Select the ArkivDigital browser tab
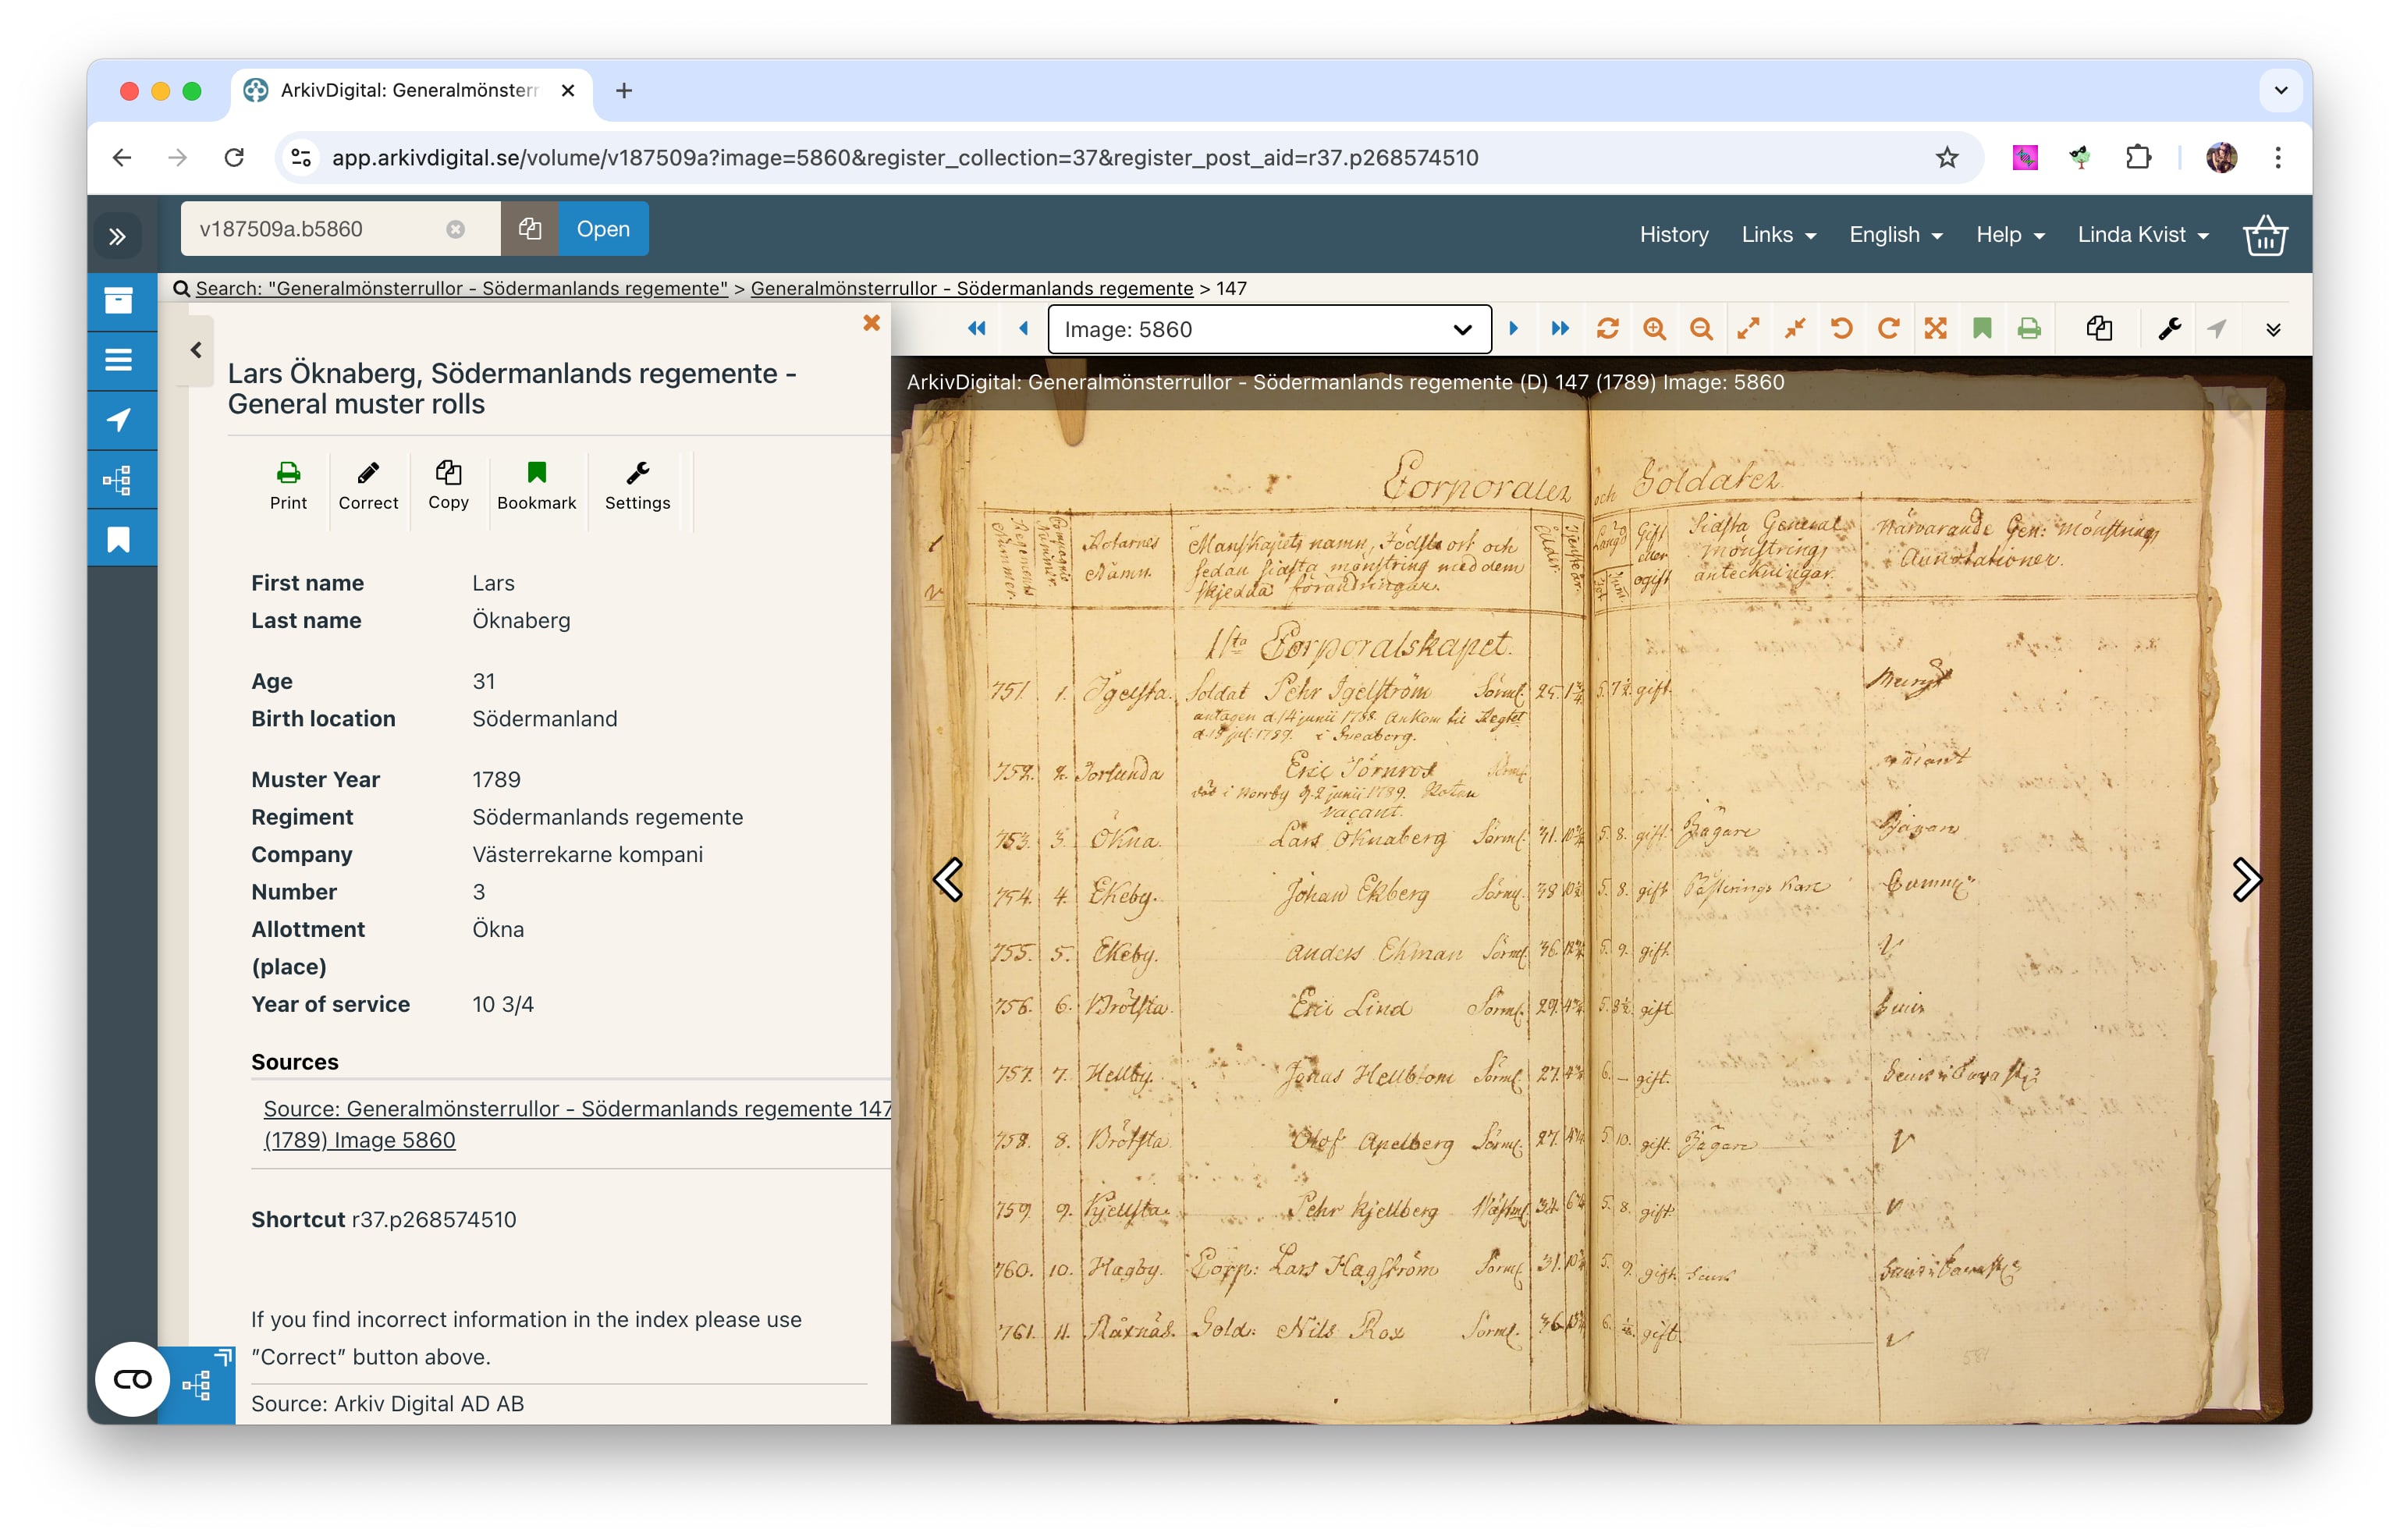Viewport: 2400px width, 1540px height. tap(410, 91)
